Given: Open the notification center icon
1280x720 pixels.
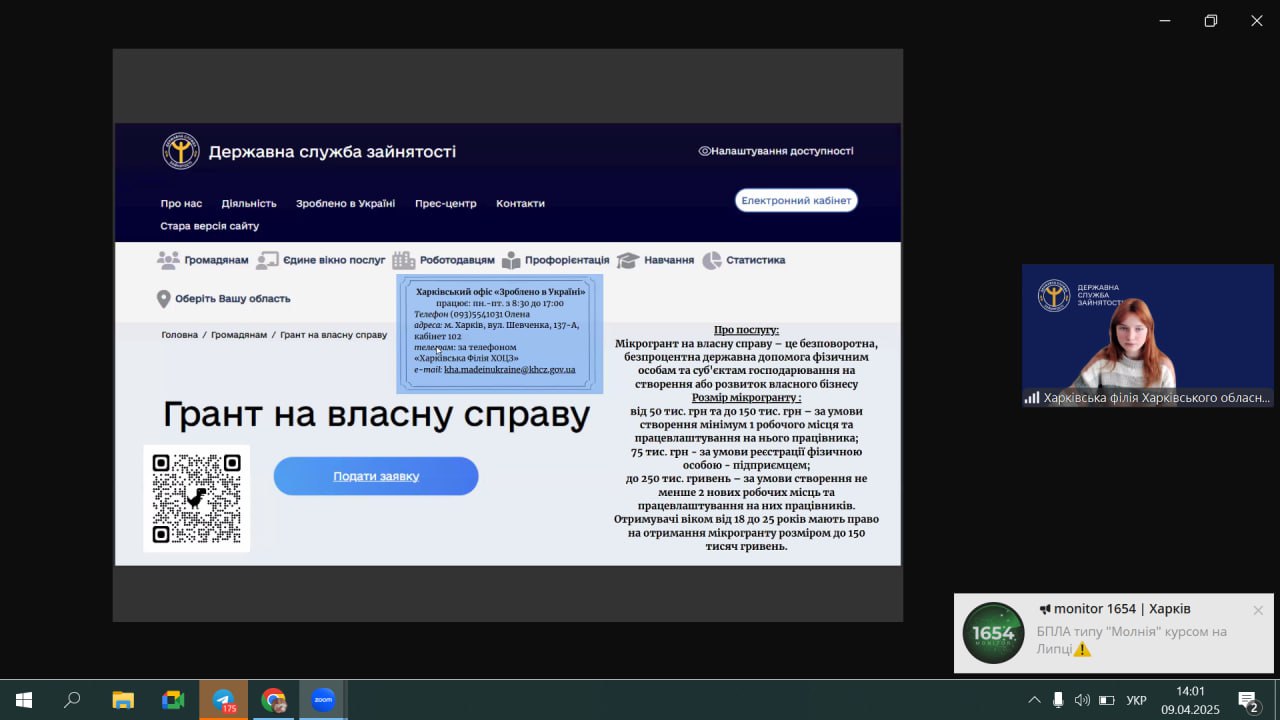Looking at the screenshot, I should tap(1247, 700).
